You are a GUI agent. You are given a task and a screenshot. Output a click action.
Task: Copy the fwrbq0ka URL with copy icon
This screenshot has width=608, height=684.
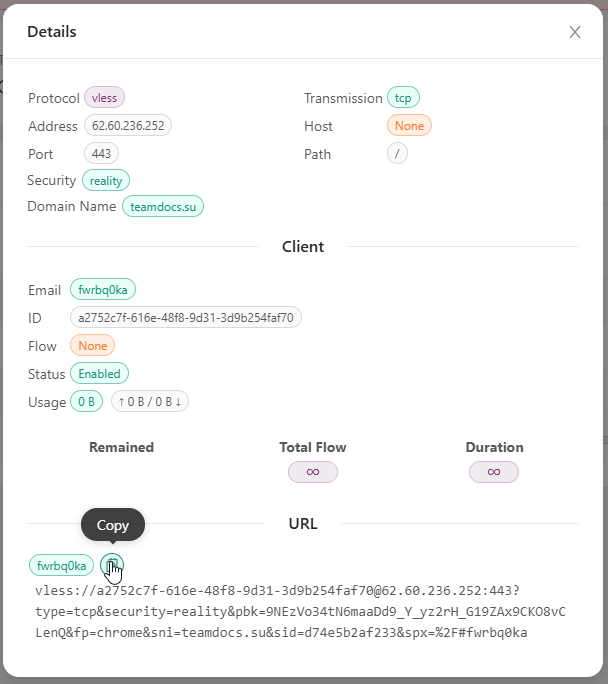pyautogui.click(x=112, y=564)
